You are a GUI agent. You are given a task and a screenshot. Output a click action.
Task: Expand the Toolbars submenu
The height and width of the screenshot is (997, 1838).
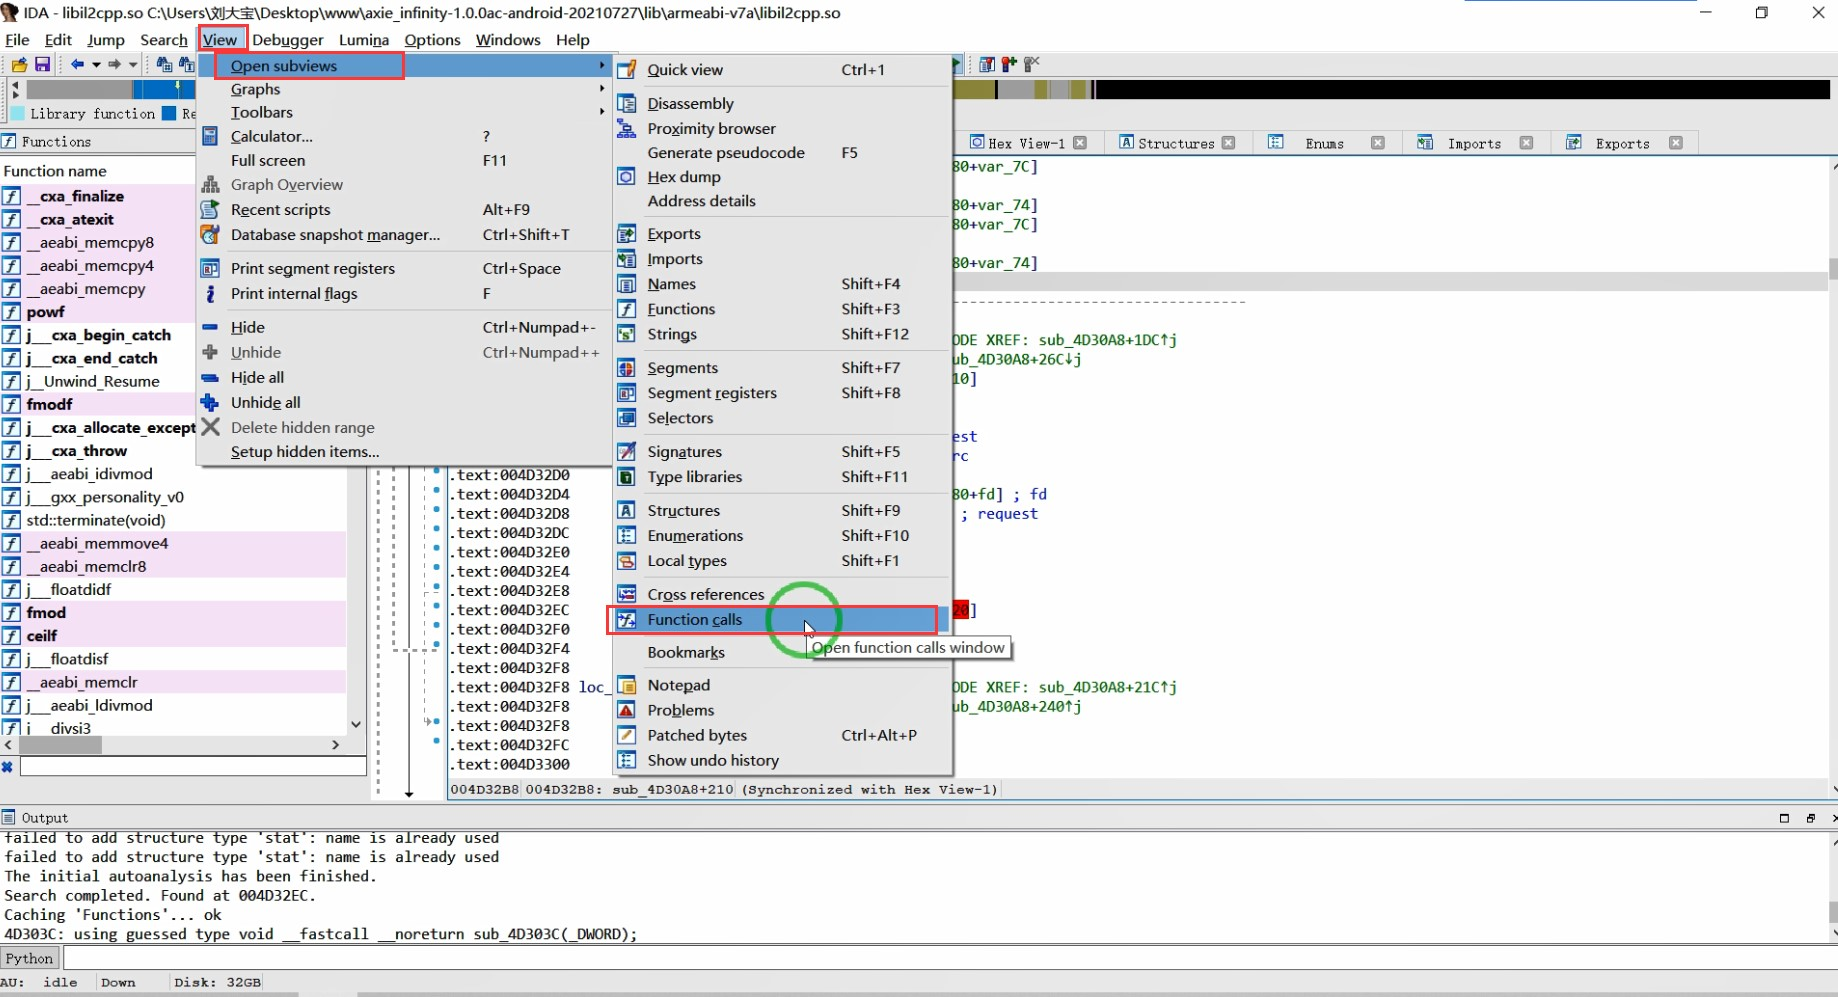(x=262, y=112)
